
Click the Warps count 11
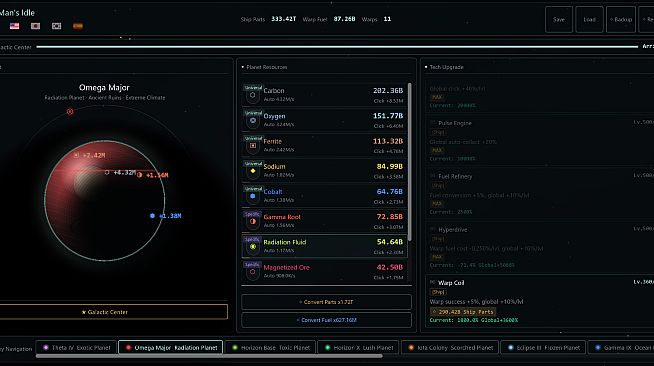[x=387, y=19]
